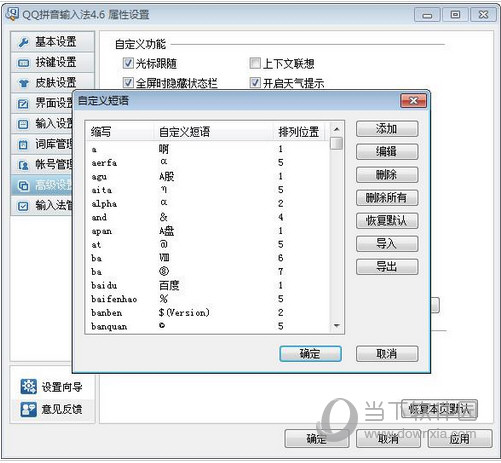Click the QQ拼音 title bar app icon
The height and width of the screenshot is (463, 501).
click(12, 14)
